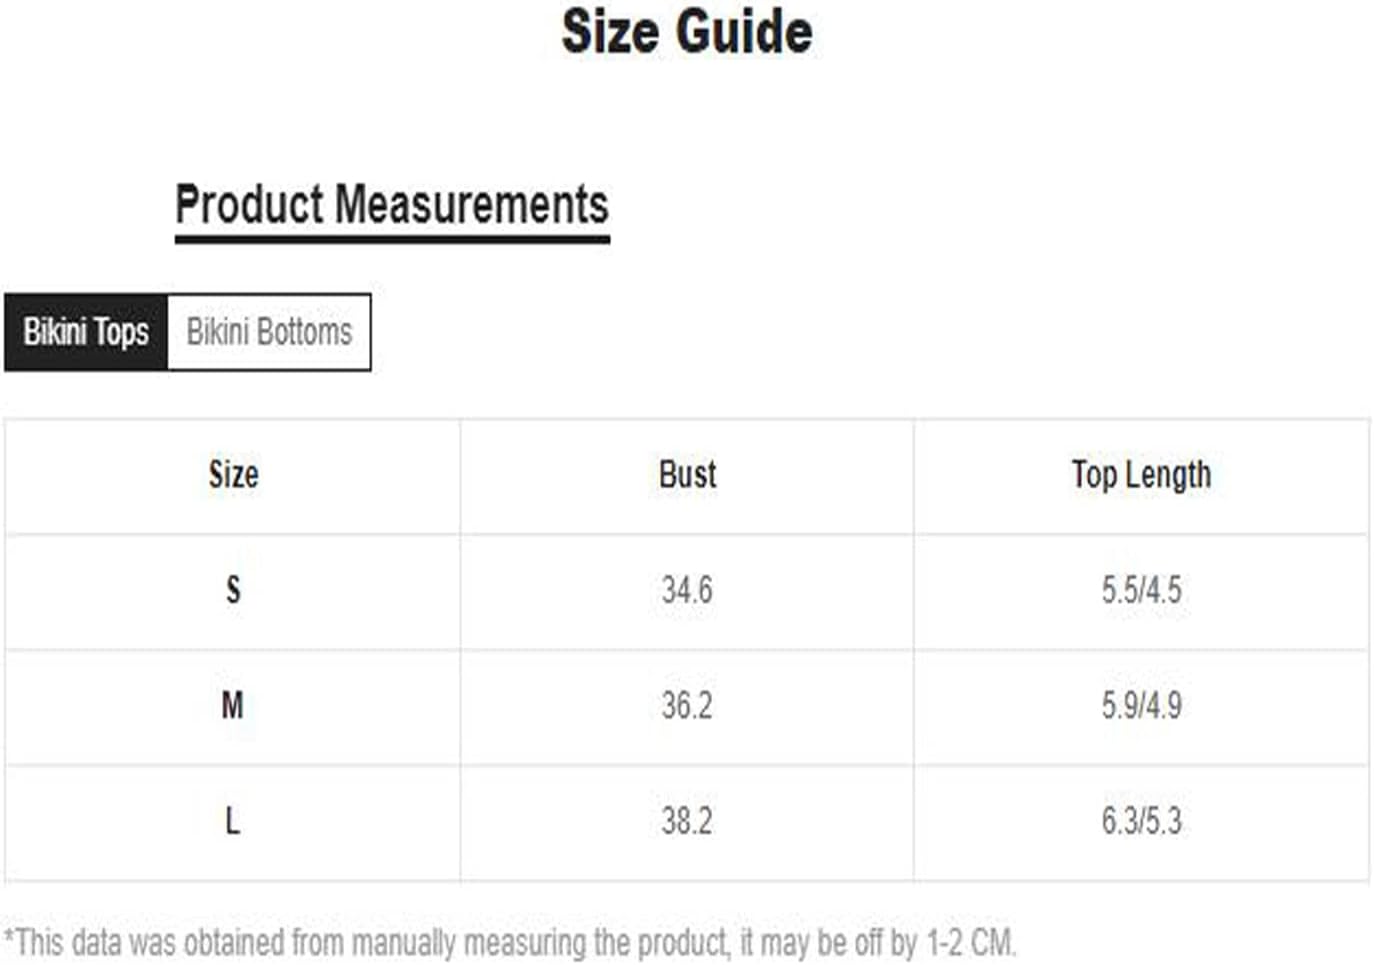Click the 34.6 bust value
Image resolution: width=1374 pixels, height=965 pixels.
point(687,590)
